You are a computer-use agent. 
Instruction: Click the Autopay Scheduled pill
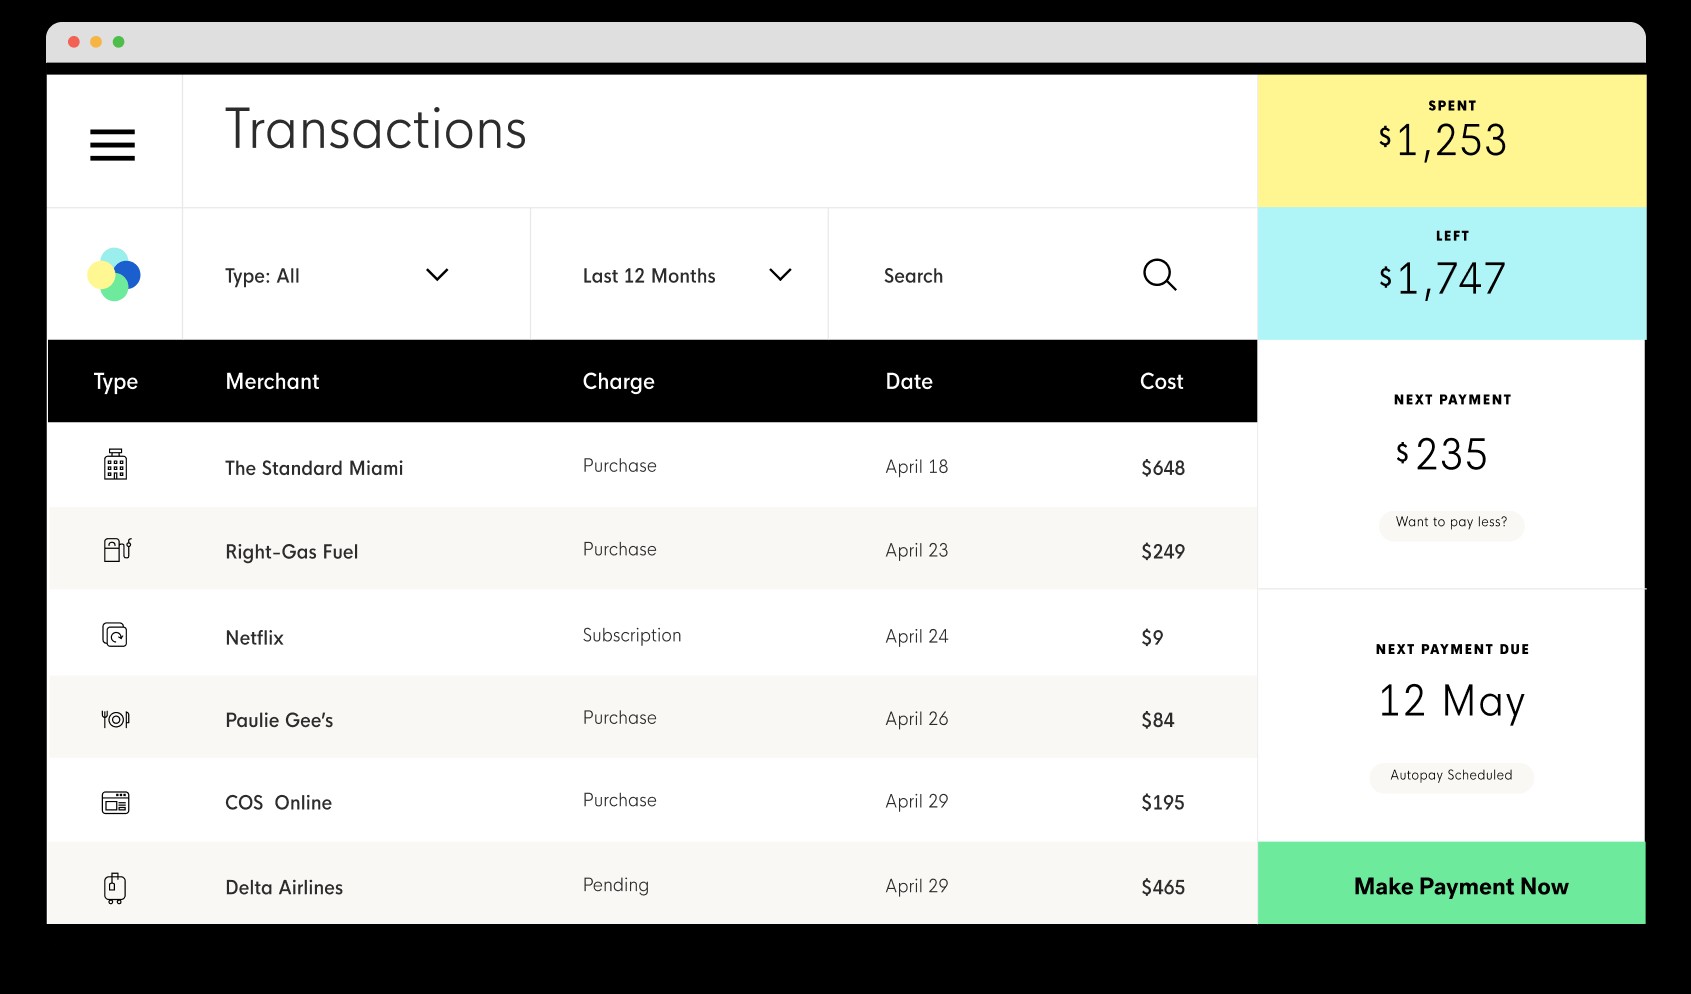click(1451, 776)
